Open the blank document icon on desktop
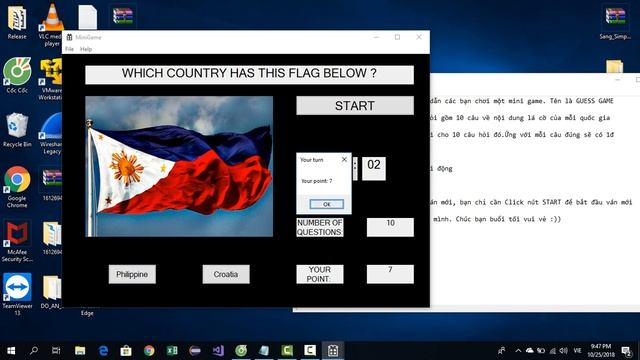This screenshot has width=640, height=360. [87, 17]
